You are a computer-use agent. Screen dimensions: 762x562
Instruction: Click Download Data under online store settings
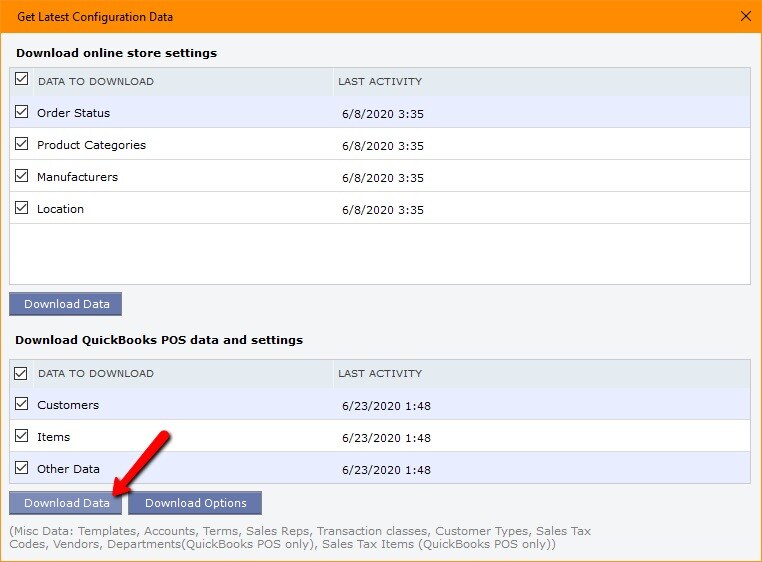coord(66,304)
